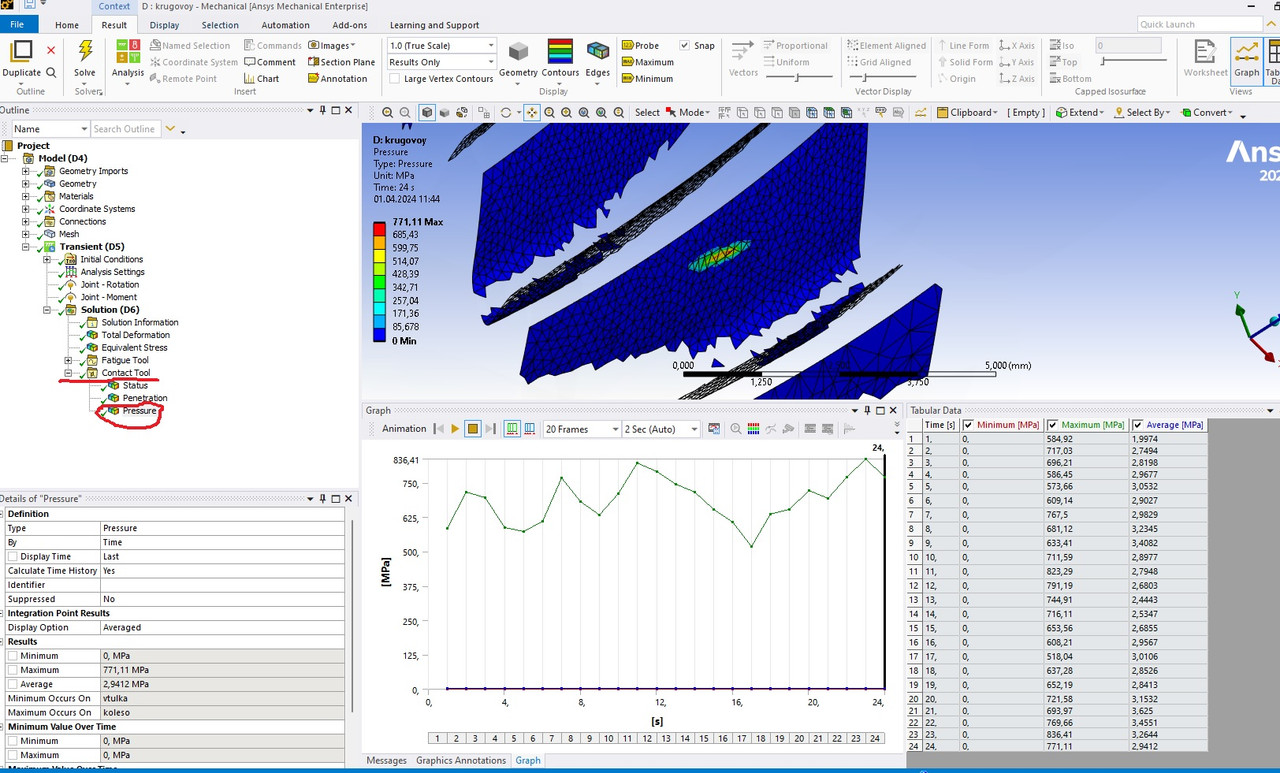The height and width of the screenshot is (773, 1280).
Task: Open the Messages tab at the bottom
Action: click(x=386, y=760)
